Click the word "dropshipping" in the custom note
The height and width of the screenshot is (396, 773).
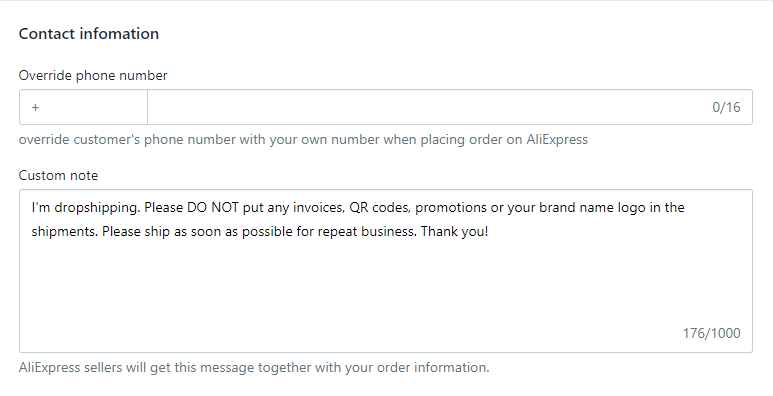tap(97, 208)
